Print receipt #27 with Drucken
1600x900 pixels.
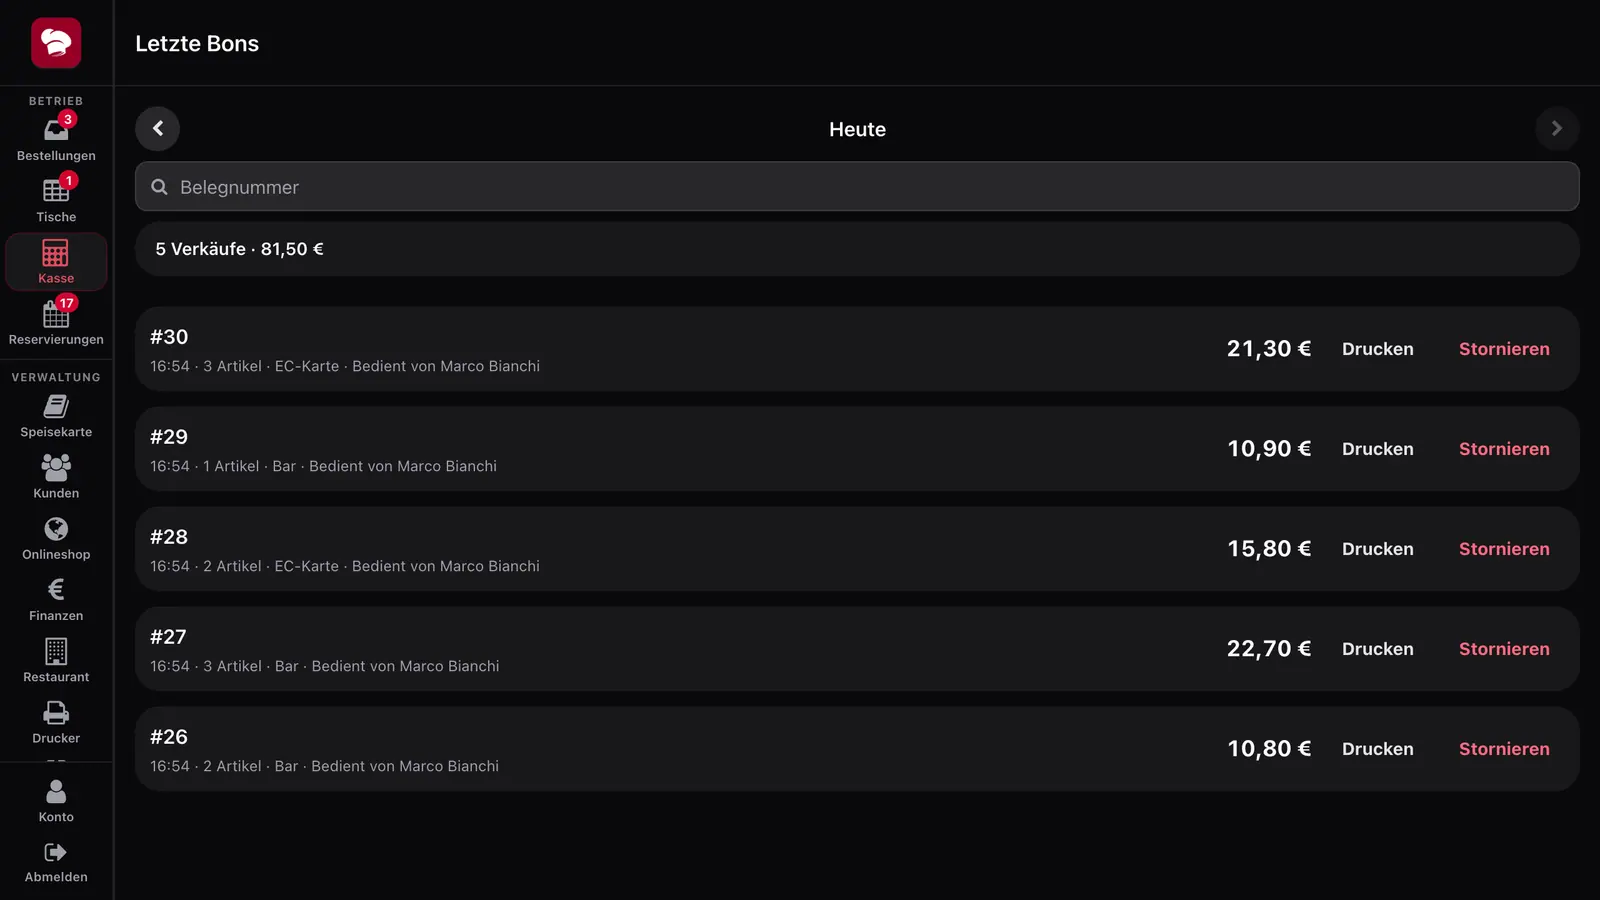pos(1378,649)
